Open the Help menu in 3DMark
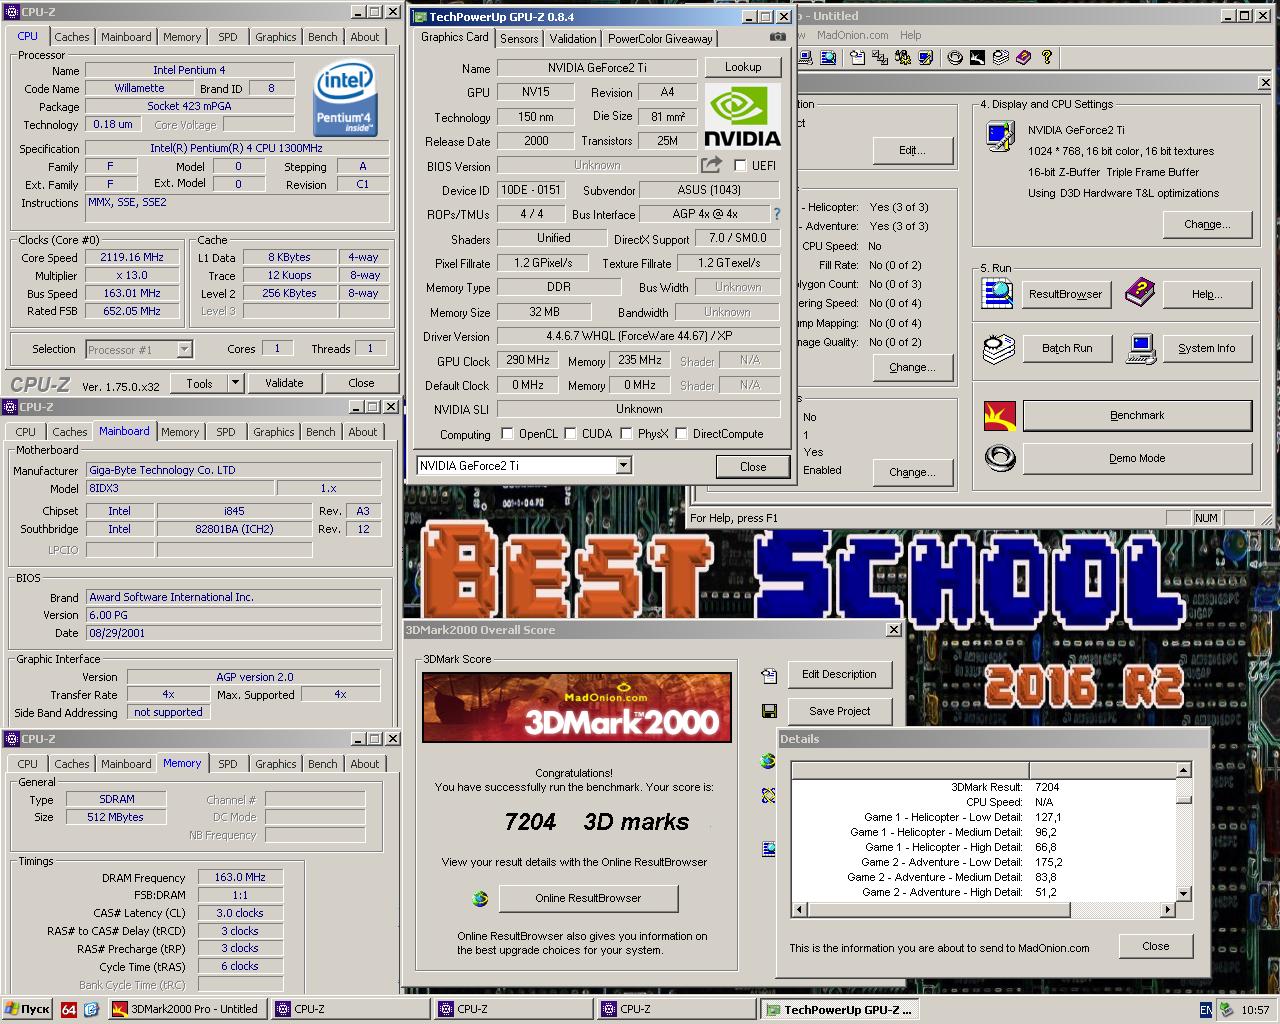 click(x=910, y=35)
